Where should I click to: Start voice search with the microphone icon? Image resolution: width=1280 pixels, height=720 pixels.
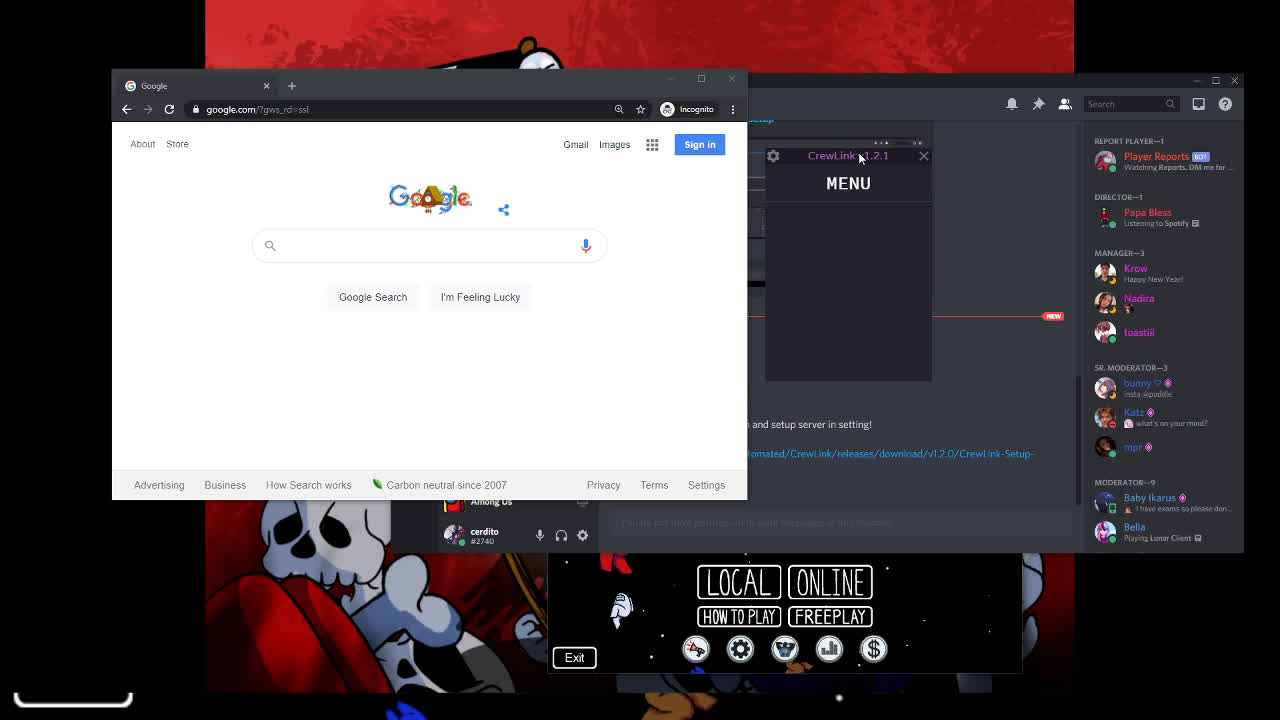[x=586, y=245]
